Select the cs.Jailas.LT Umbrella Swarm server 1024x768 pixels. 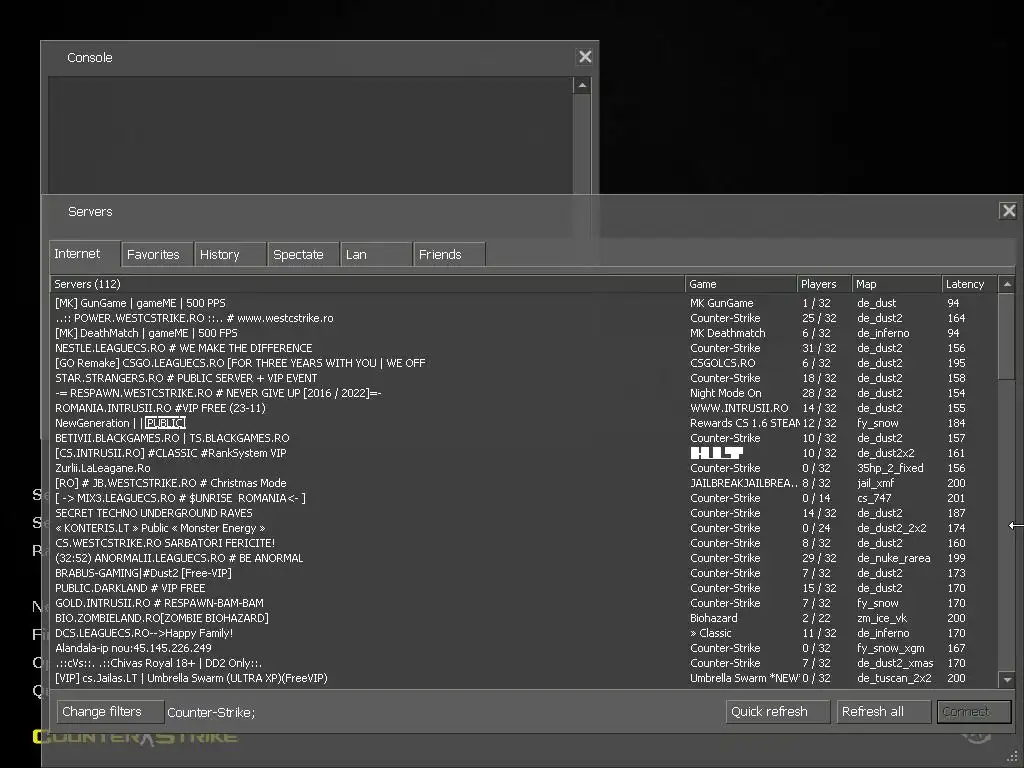524,679
